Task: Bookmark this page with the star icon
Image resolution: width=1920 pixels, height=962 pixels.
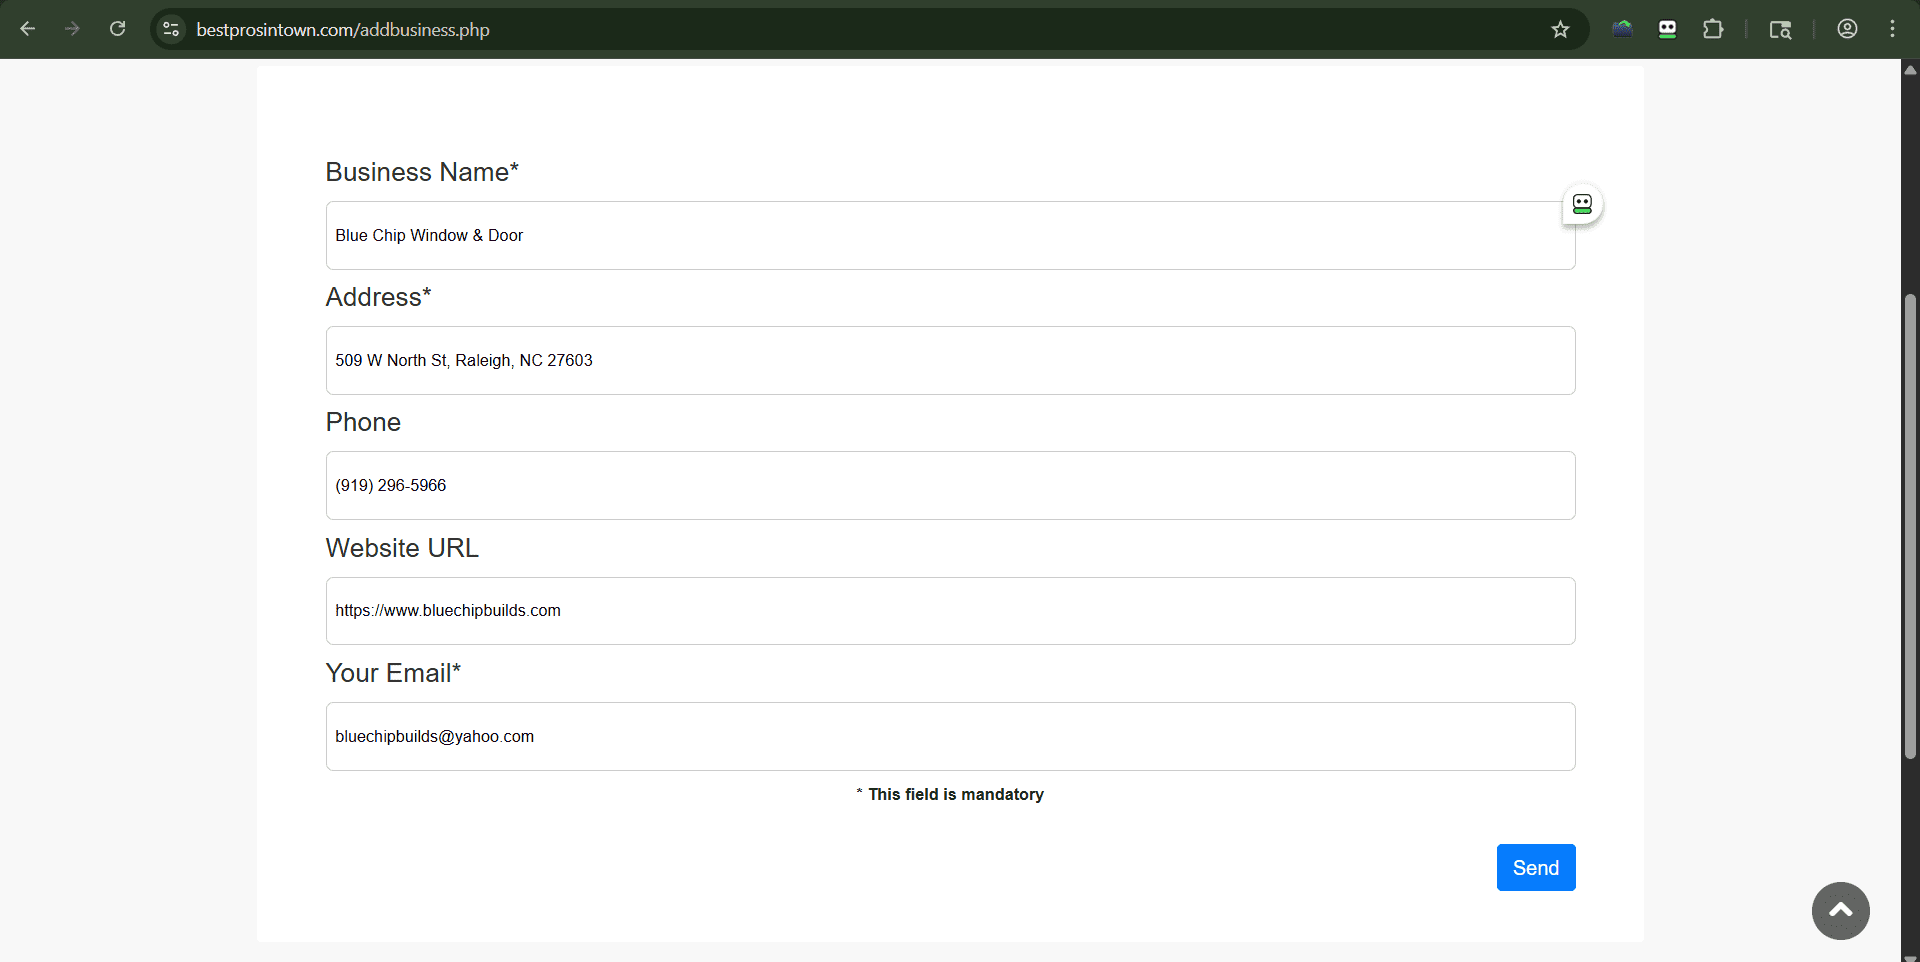Action: pyautogui.click(x=1560, y=29)
